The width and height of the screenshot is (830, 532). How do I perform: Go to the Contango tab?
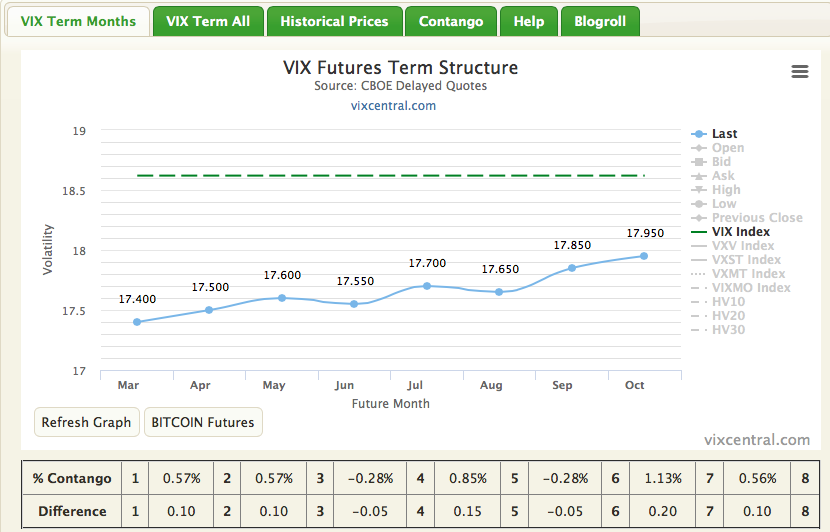(451, 21)
